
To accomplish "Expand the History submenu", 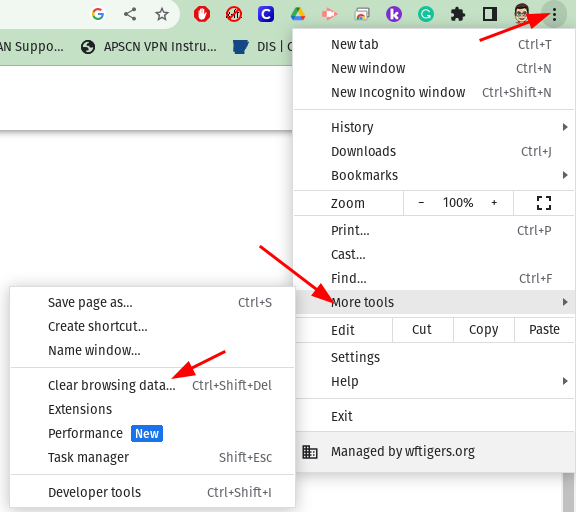I will (x=434, y=127).
